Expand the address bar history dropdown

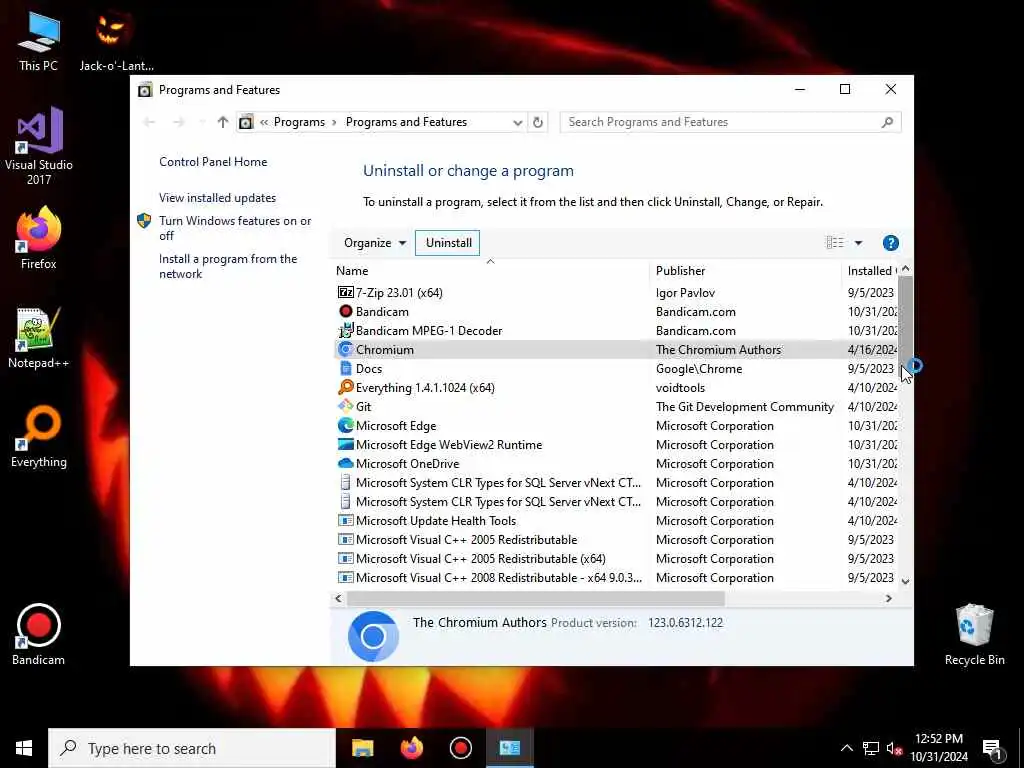point(517,122)
